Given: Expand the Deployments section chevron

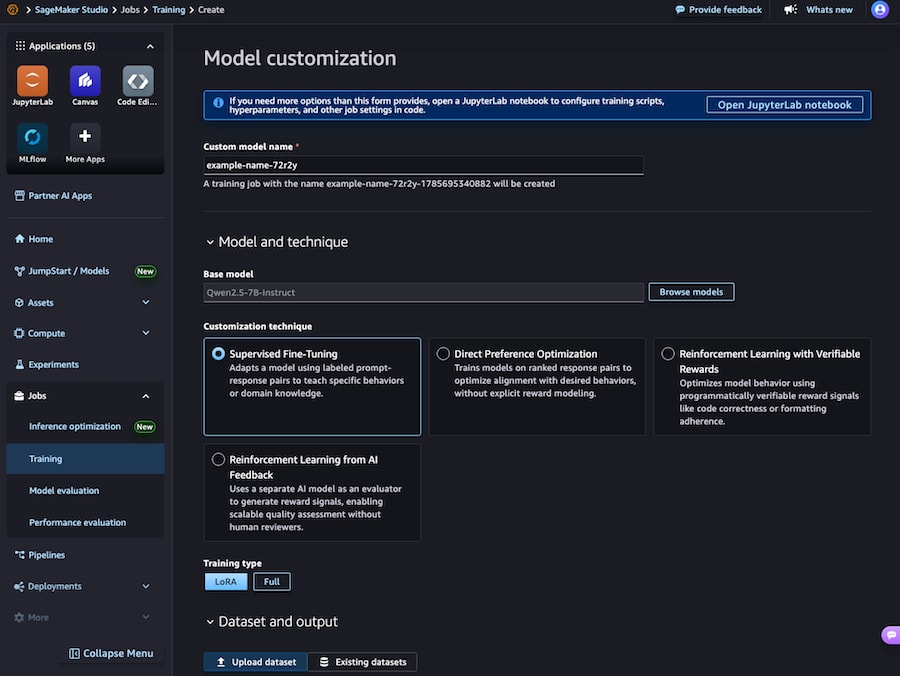Looking at the screenshot, I should 146,586.
